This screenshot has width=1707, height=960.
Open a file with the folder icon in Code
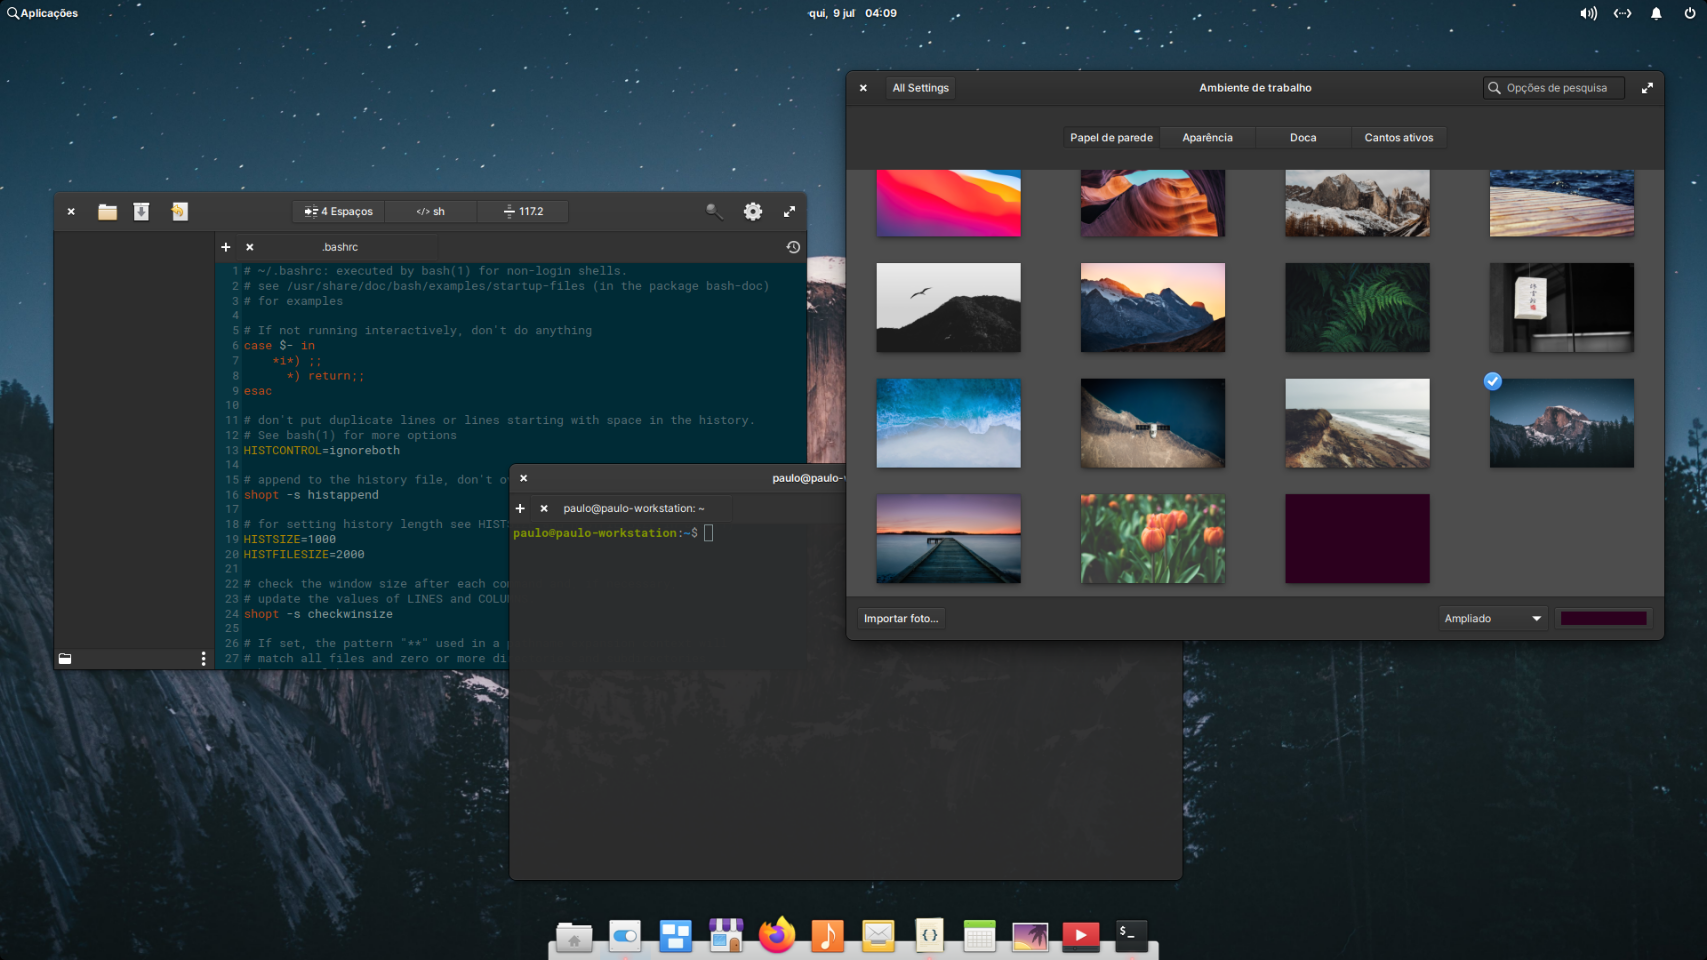107,211
